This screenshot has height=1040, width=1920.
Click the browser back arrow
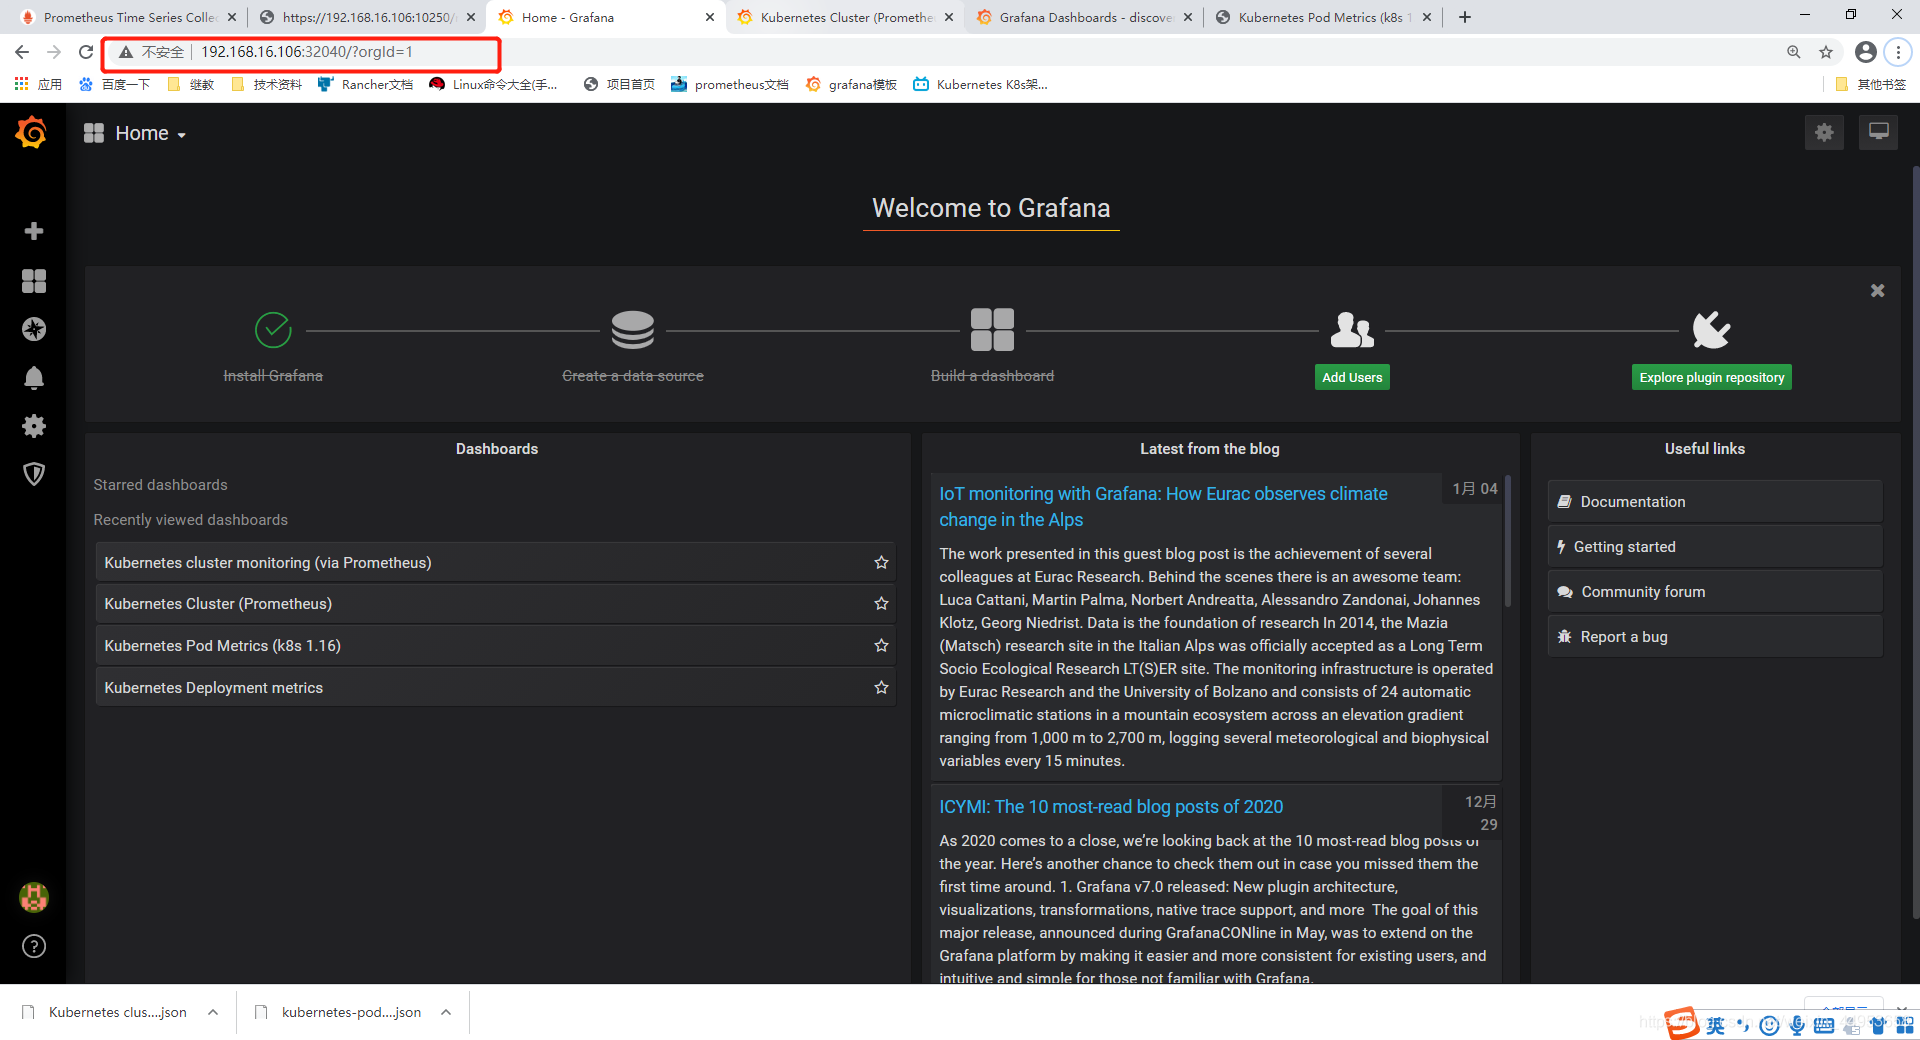pos(22,52)
